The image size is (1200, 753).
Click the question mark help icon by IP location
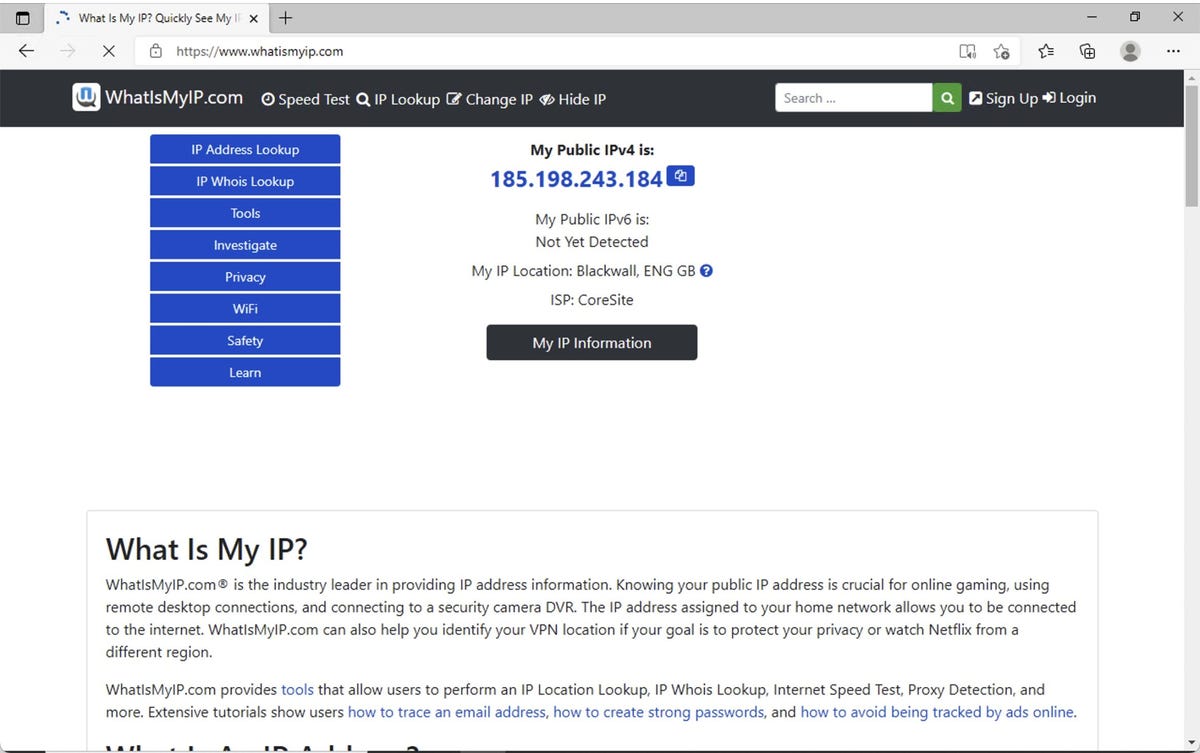(x=706, y=271)
